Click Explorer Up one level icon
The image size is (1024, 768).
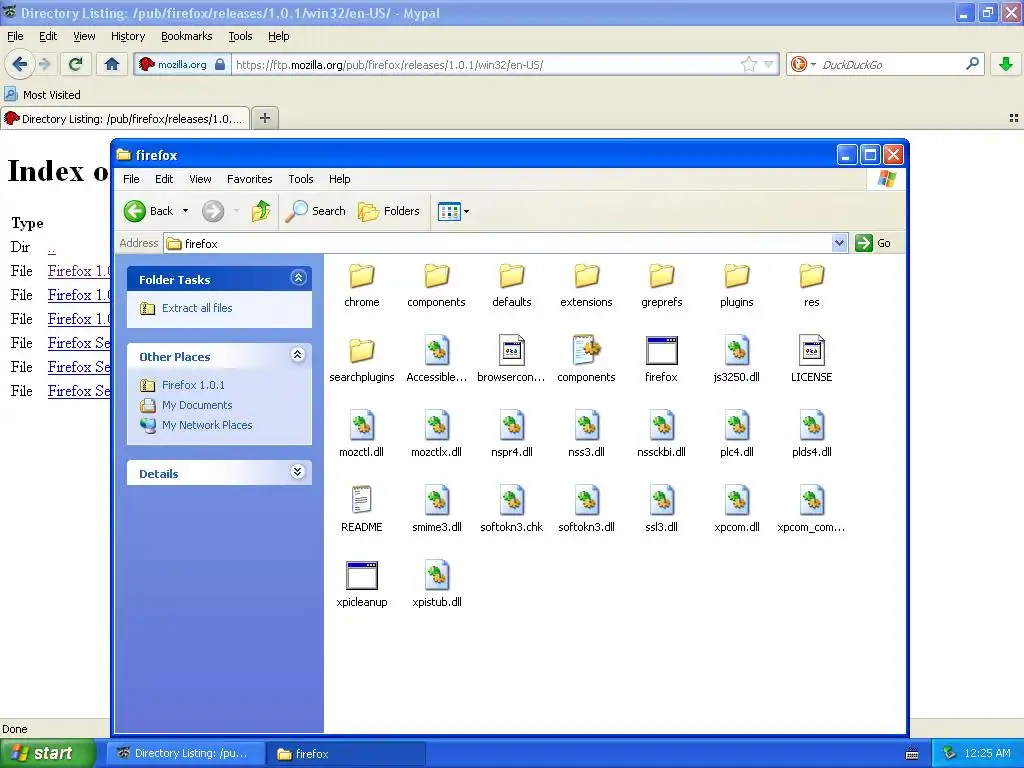pos(261,211)
